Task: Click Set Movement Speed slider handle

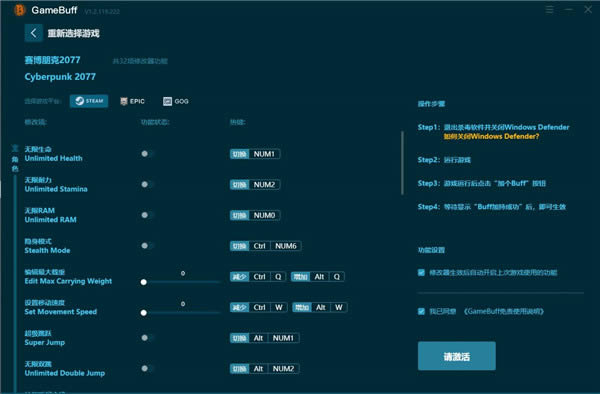Action: coord(143,313)
